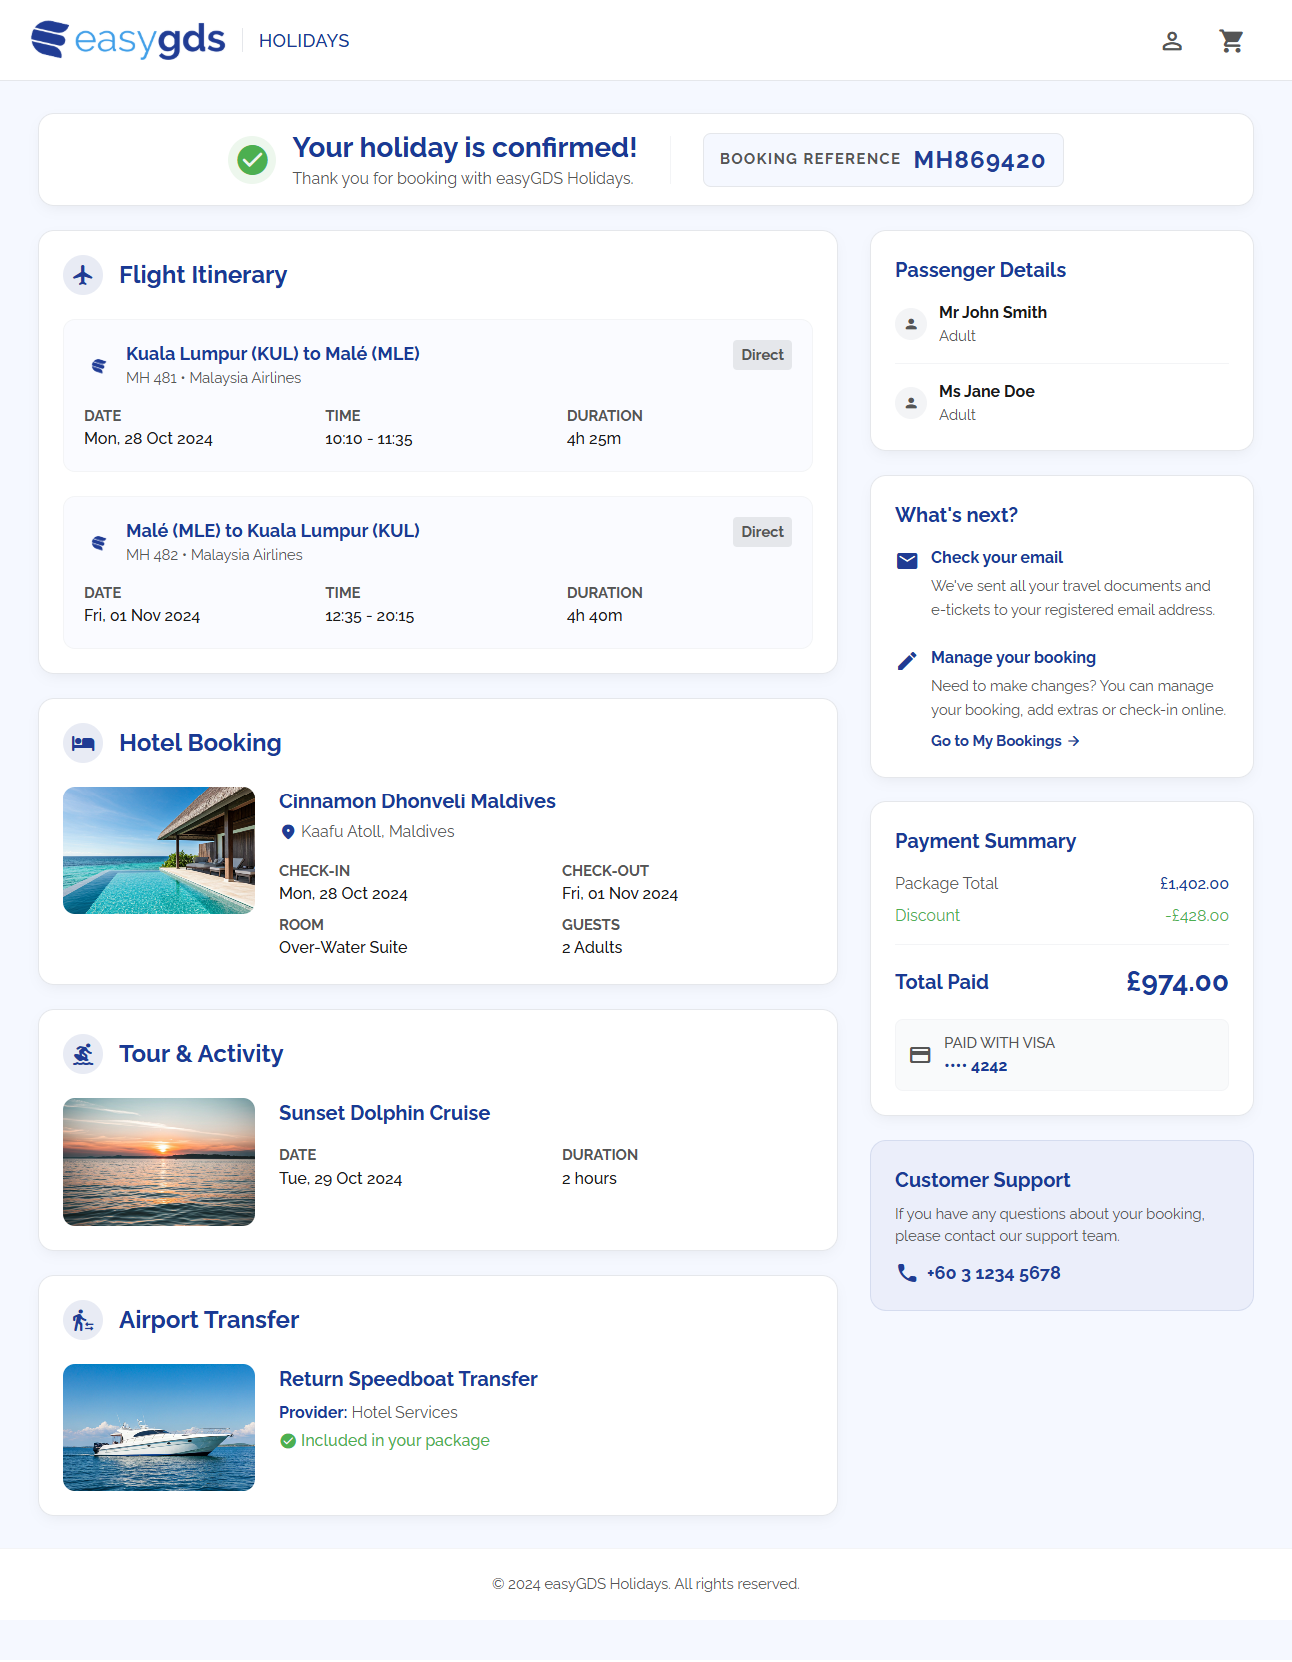Click the Check your email envelope icon
This screenshot has height=1662, width=1292.
(x=907, y=560)
